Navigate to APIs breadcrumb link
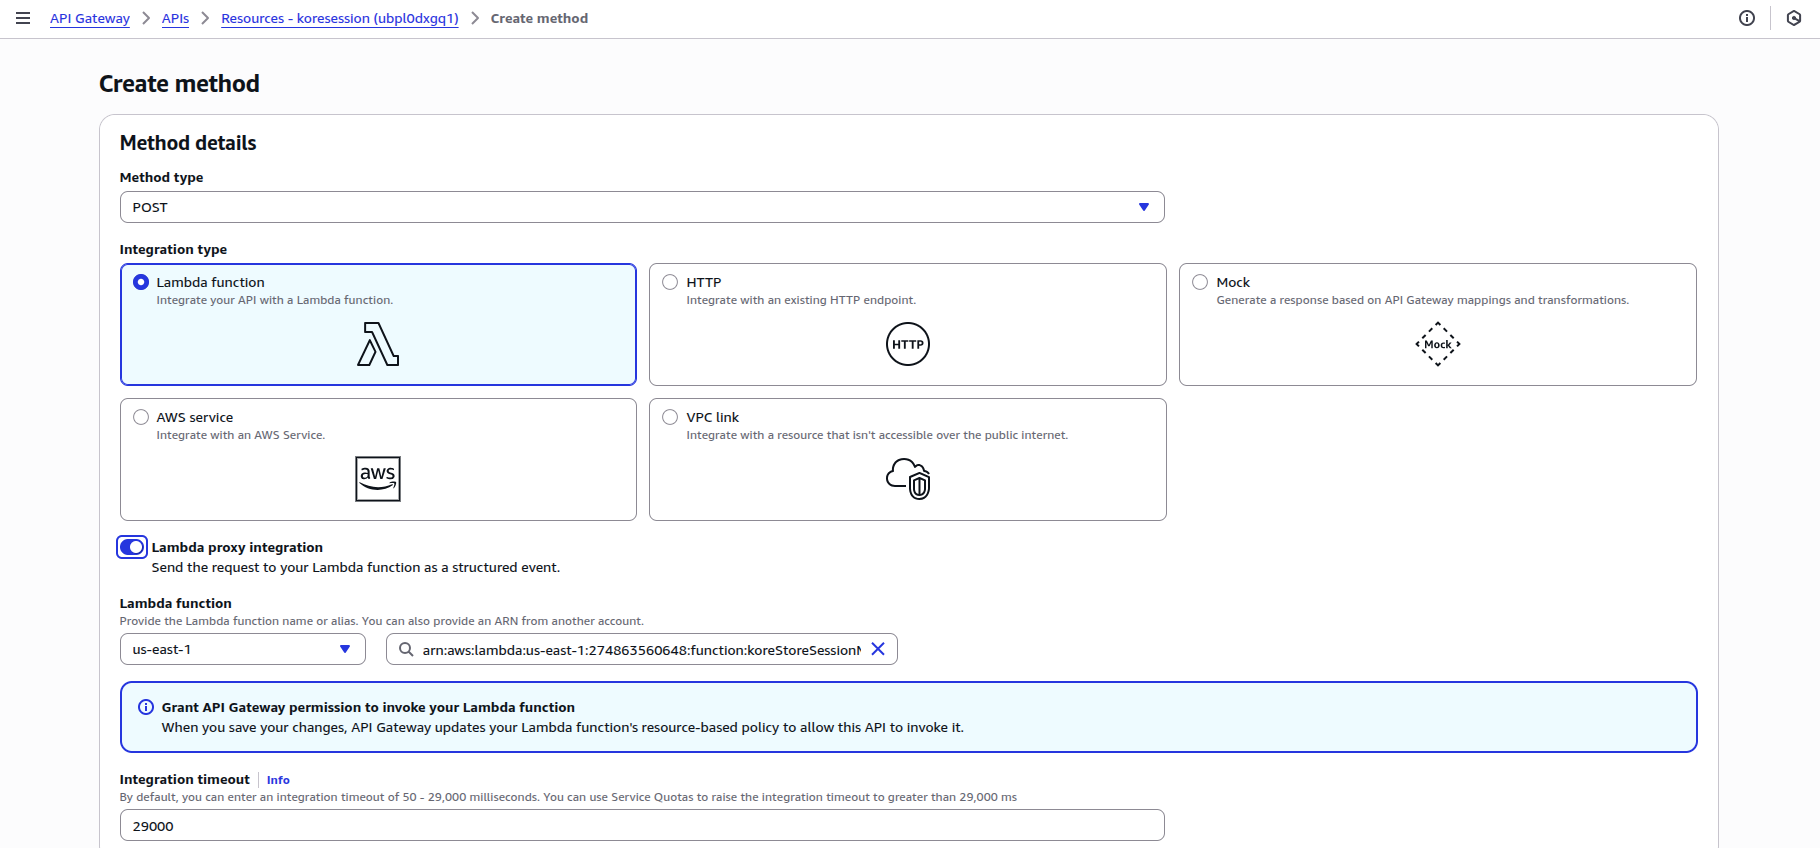Image resolution: width=1820 pixels, height=848 pixels. point(175,18)
